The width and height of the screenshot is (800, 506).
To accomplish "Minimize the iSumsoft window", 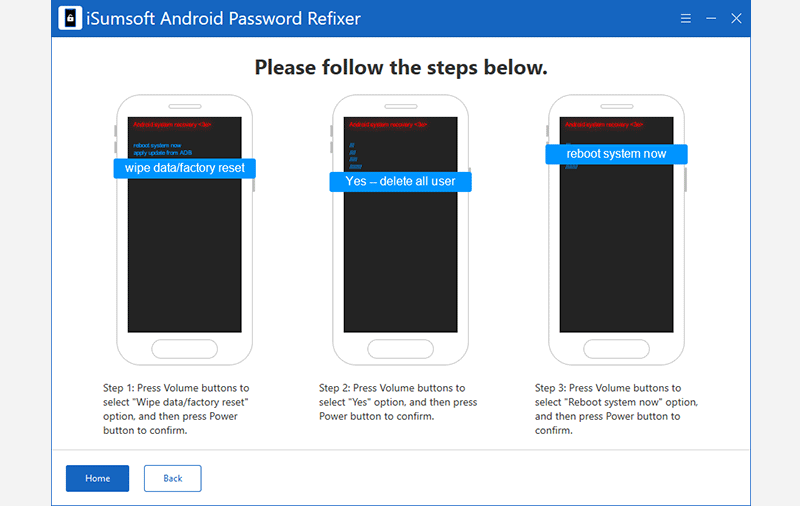I will click(711, 18).
